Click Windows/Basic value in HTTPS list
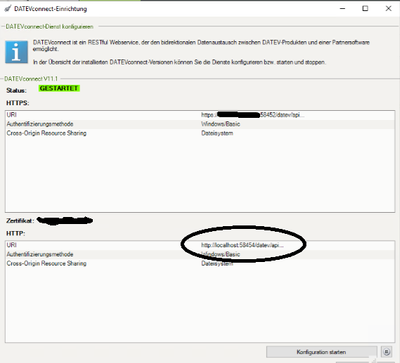Screen dimensions: 400x363 [220, 124]
